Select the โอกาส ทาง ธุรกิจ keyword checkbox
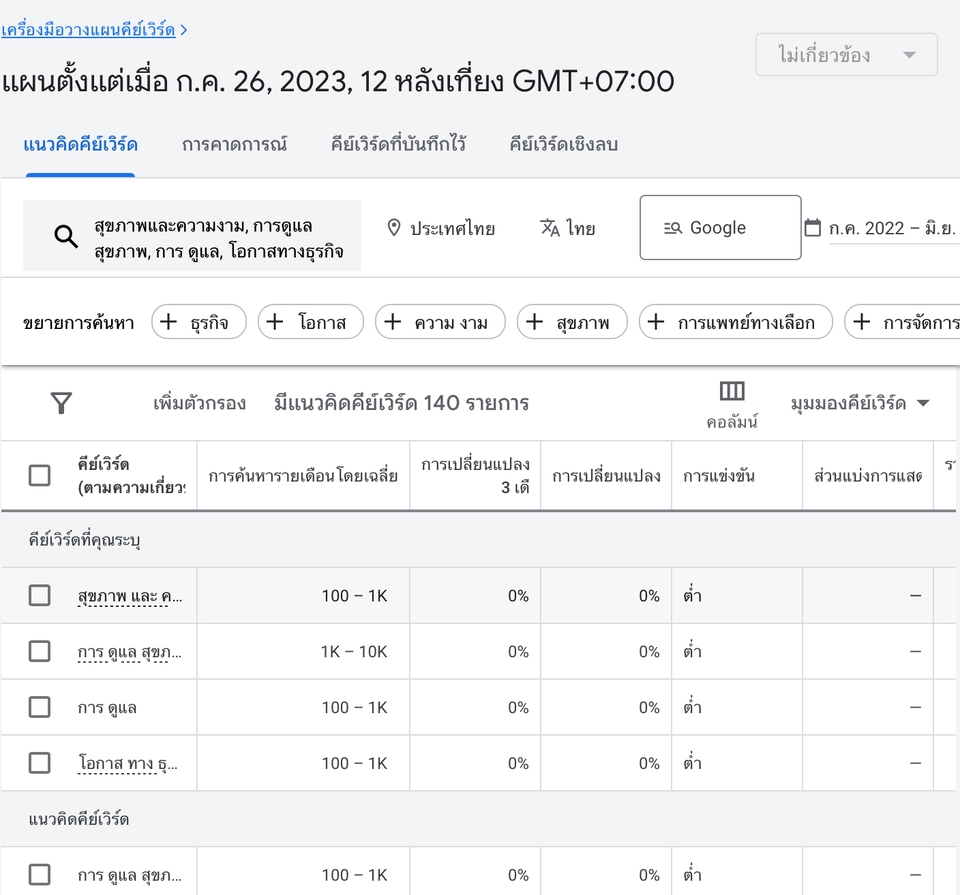This screenshot has height=895, width=960. click(39, 763)
